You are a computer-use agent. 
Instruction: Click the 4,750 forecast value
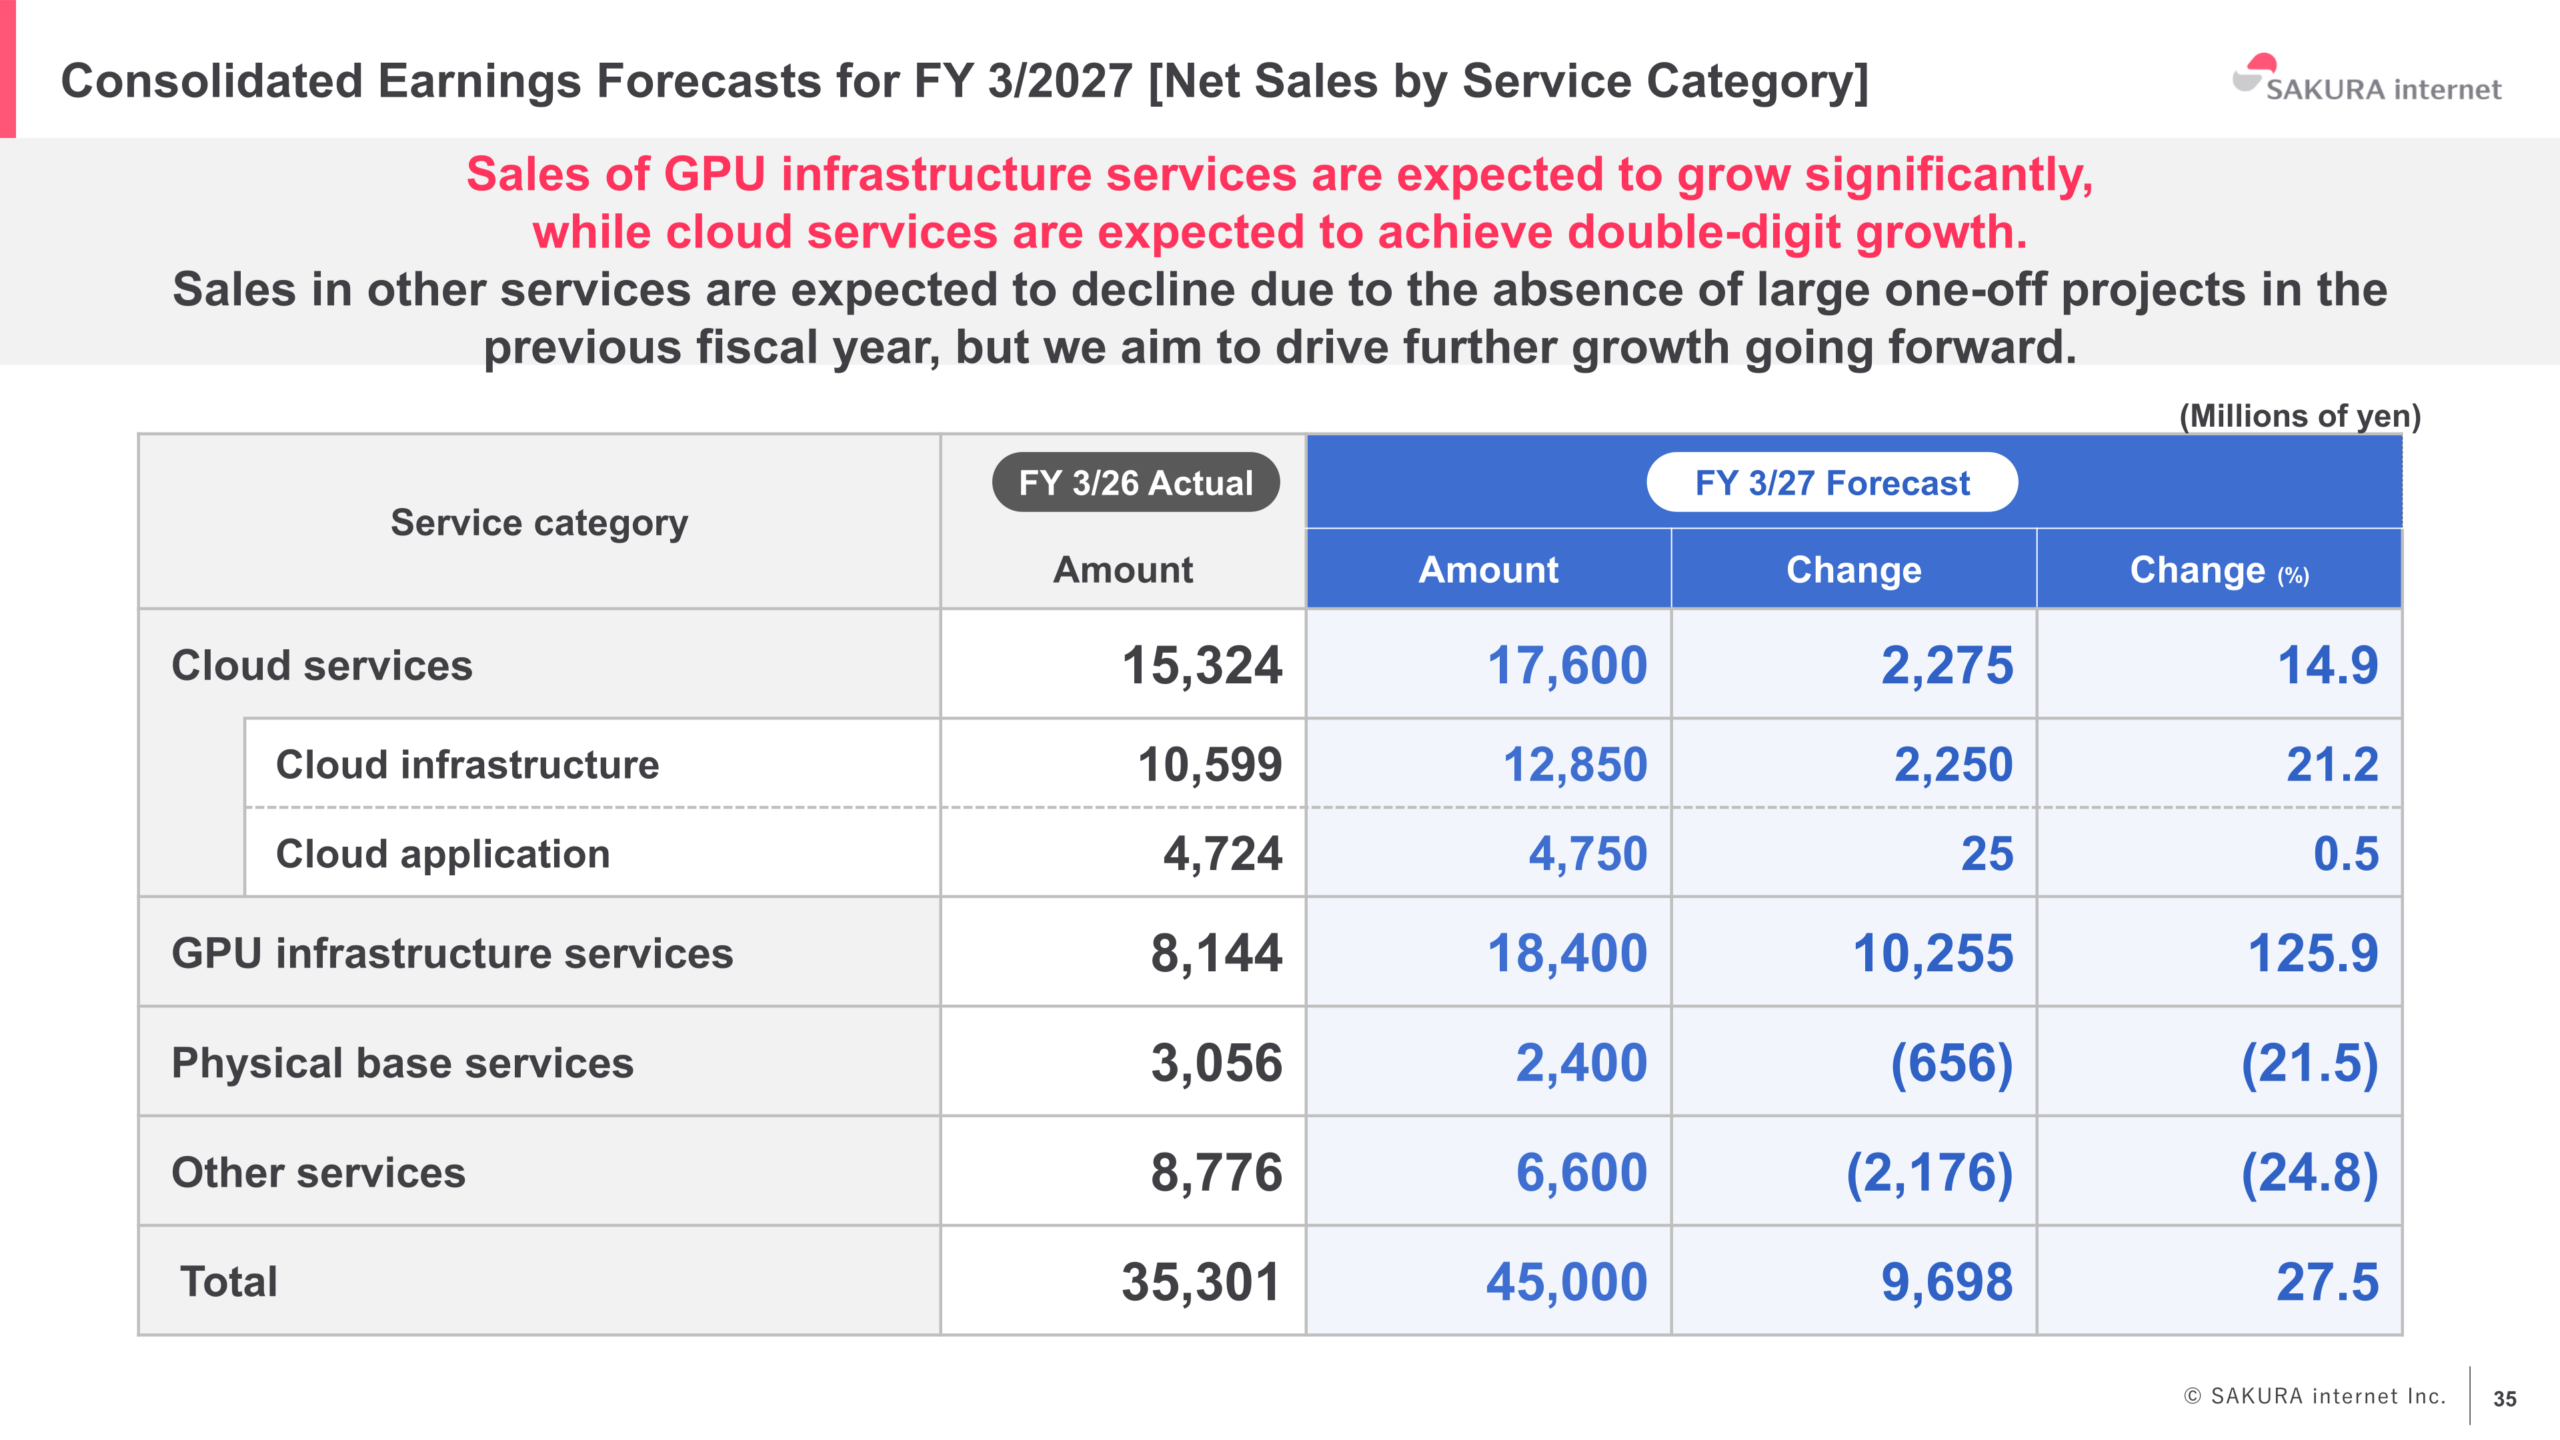point(1588,855)
